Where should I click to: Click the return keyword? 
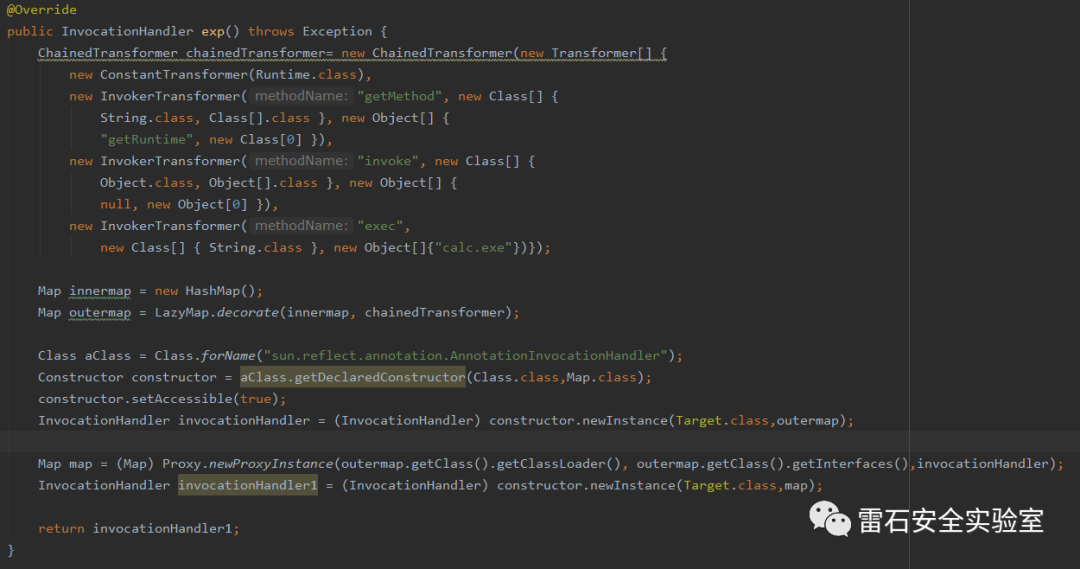click(x=61, y=529)
